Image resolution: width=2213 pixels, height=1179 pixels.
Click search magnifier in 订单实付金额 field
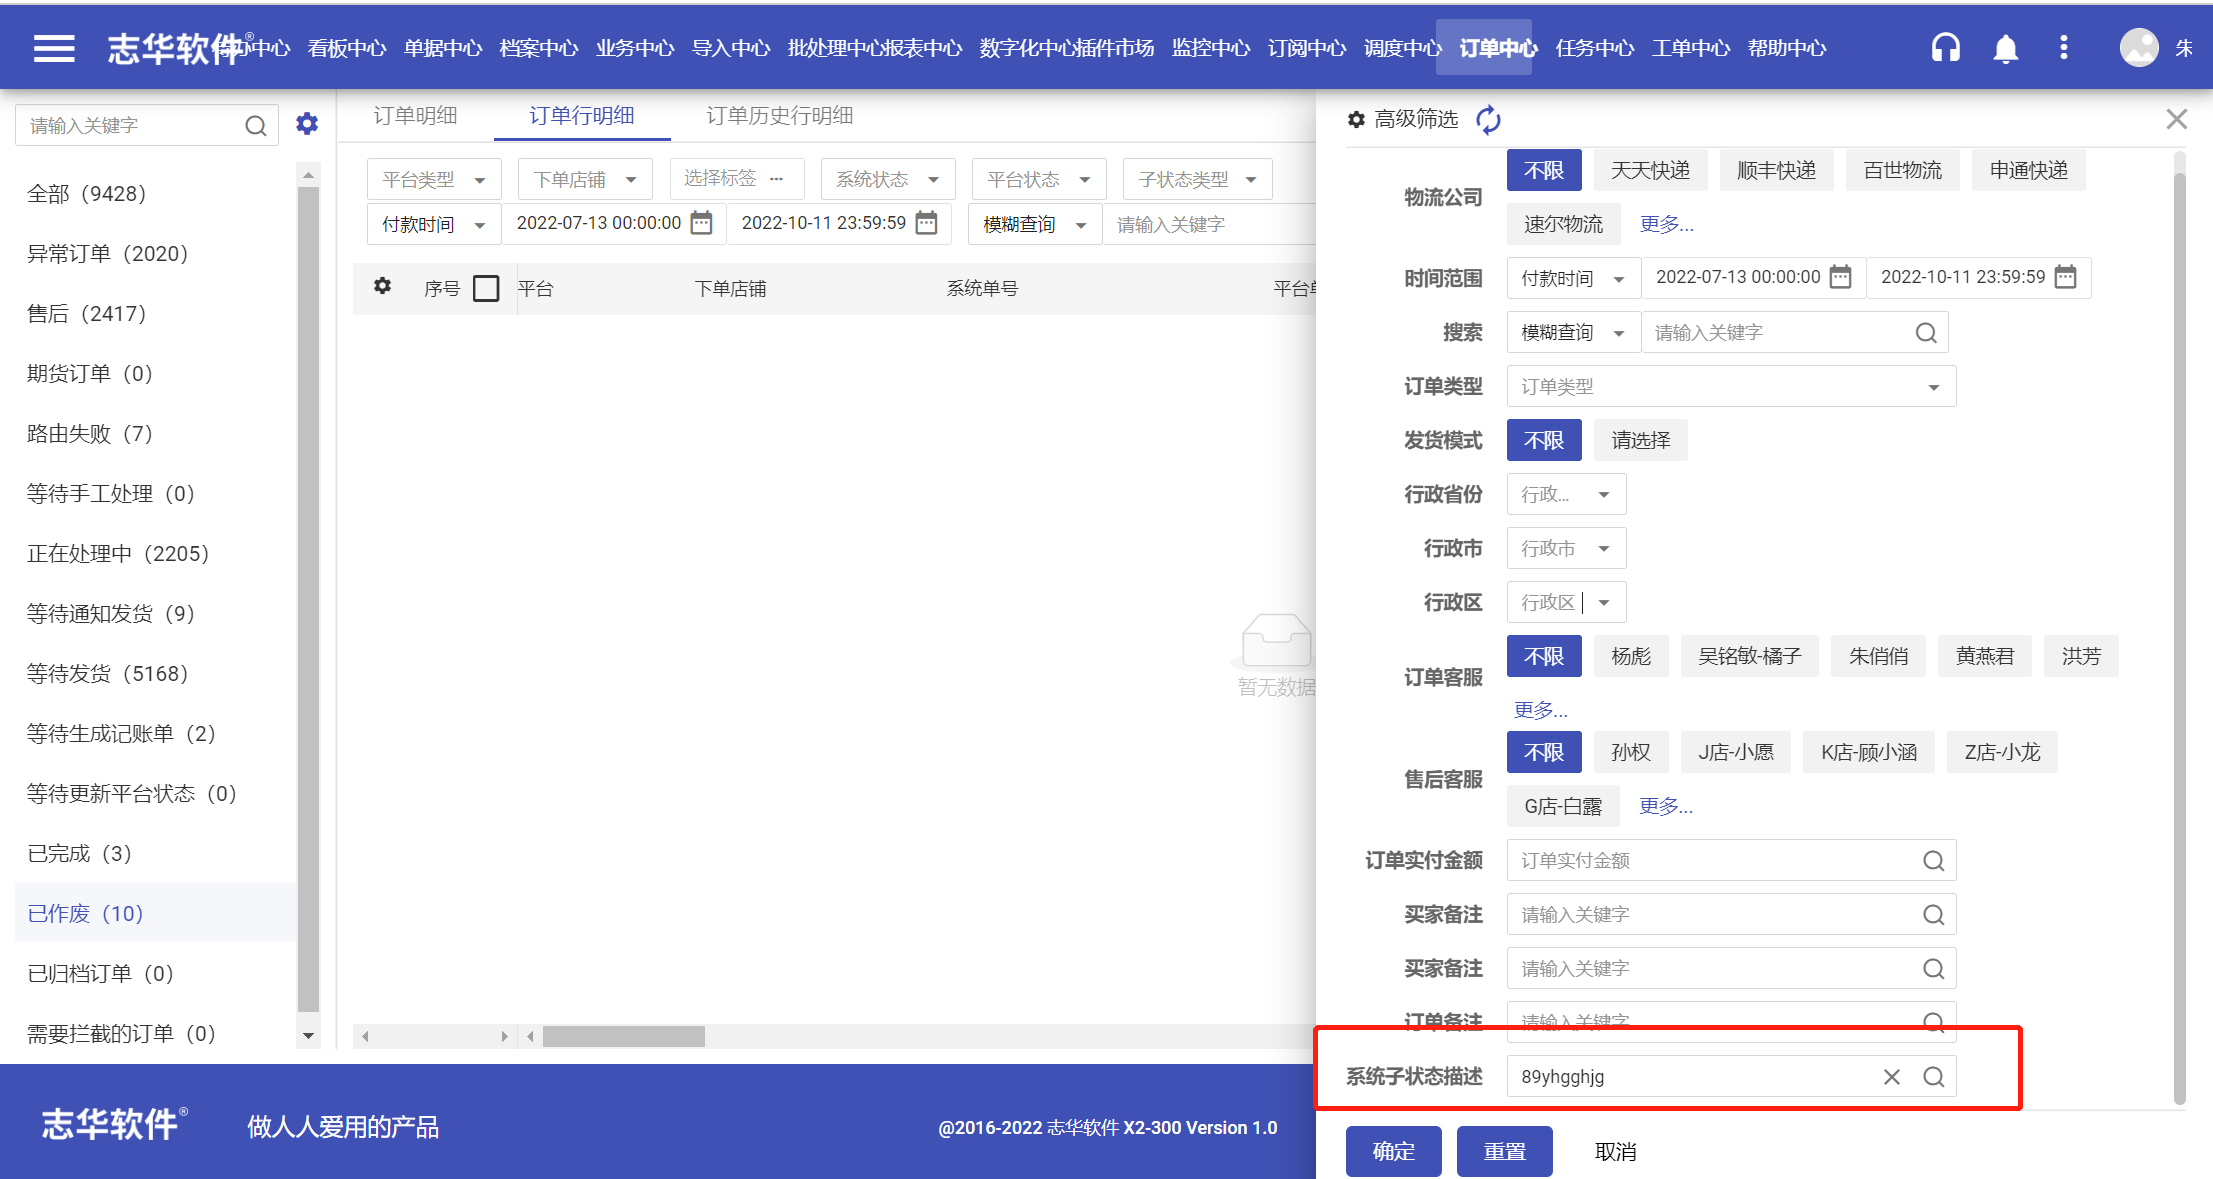pyautogui.click(x=1933, y=861)
